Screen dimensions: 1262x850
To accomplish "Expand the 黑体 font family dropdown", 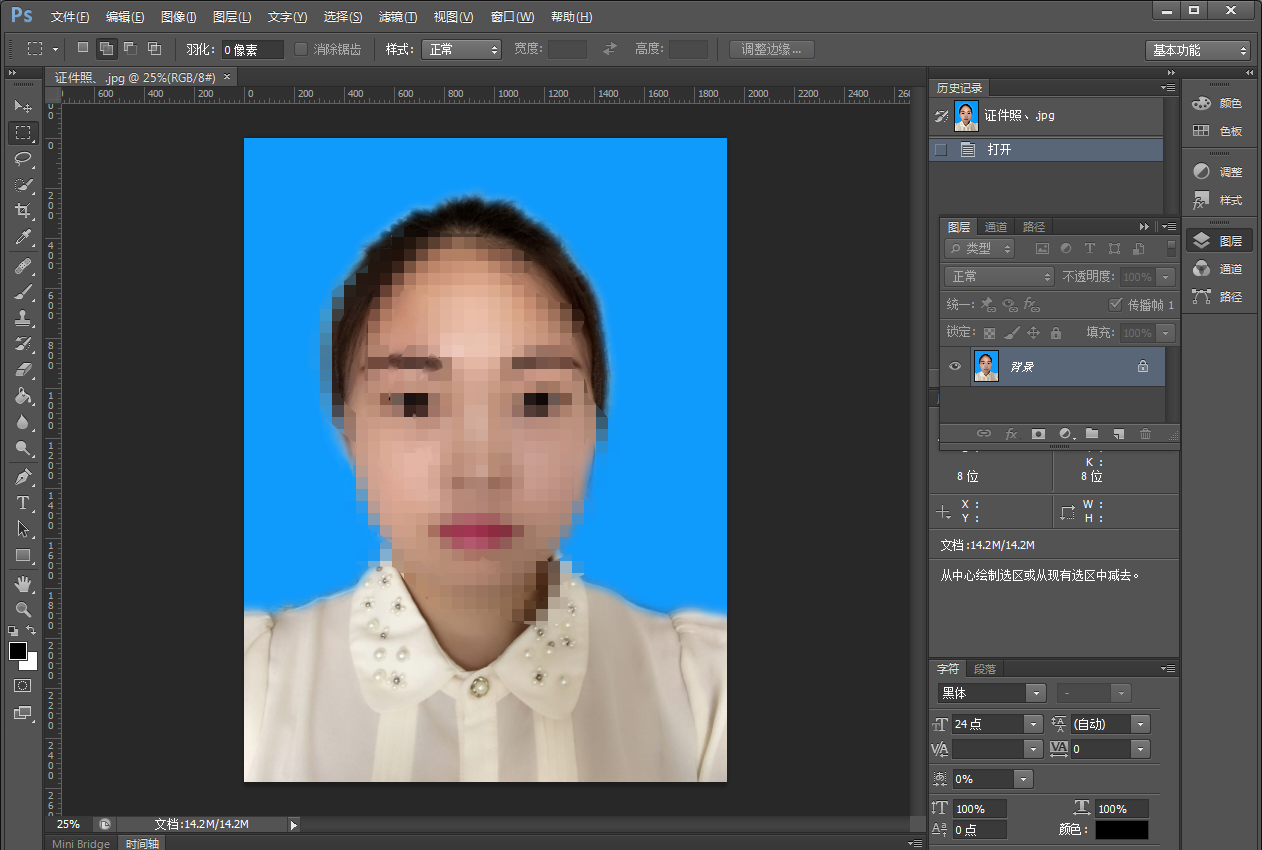I will tap(992, 693).
